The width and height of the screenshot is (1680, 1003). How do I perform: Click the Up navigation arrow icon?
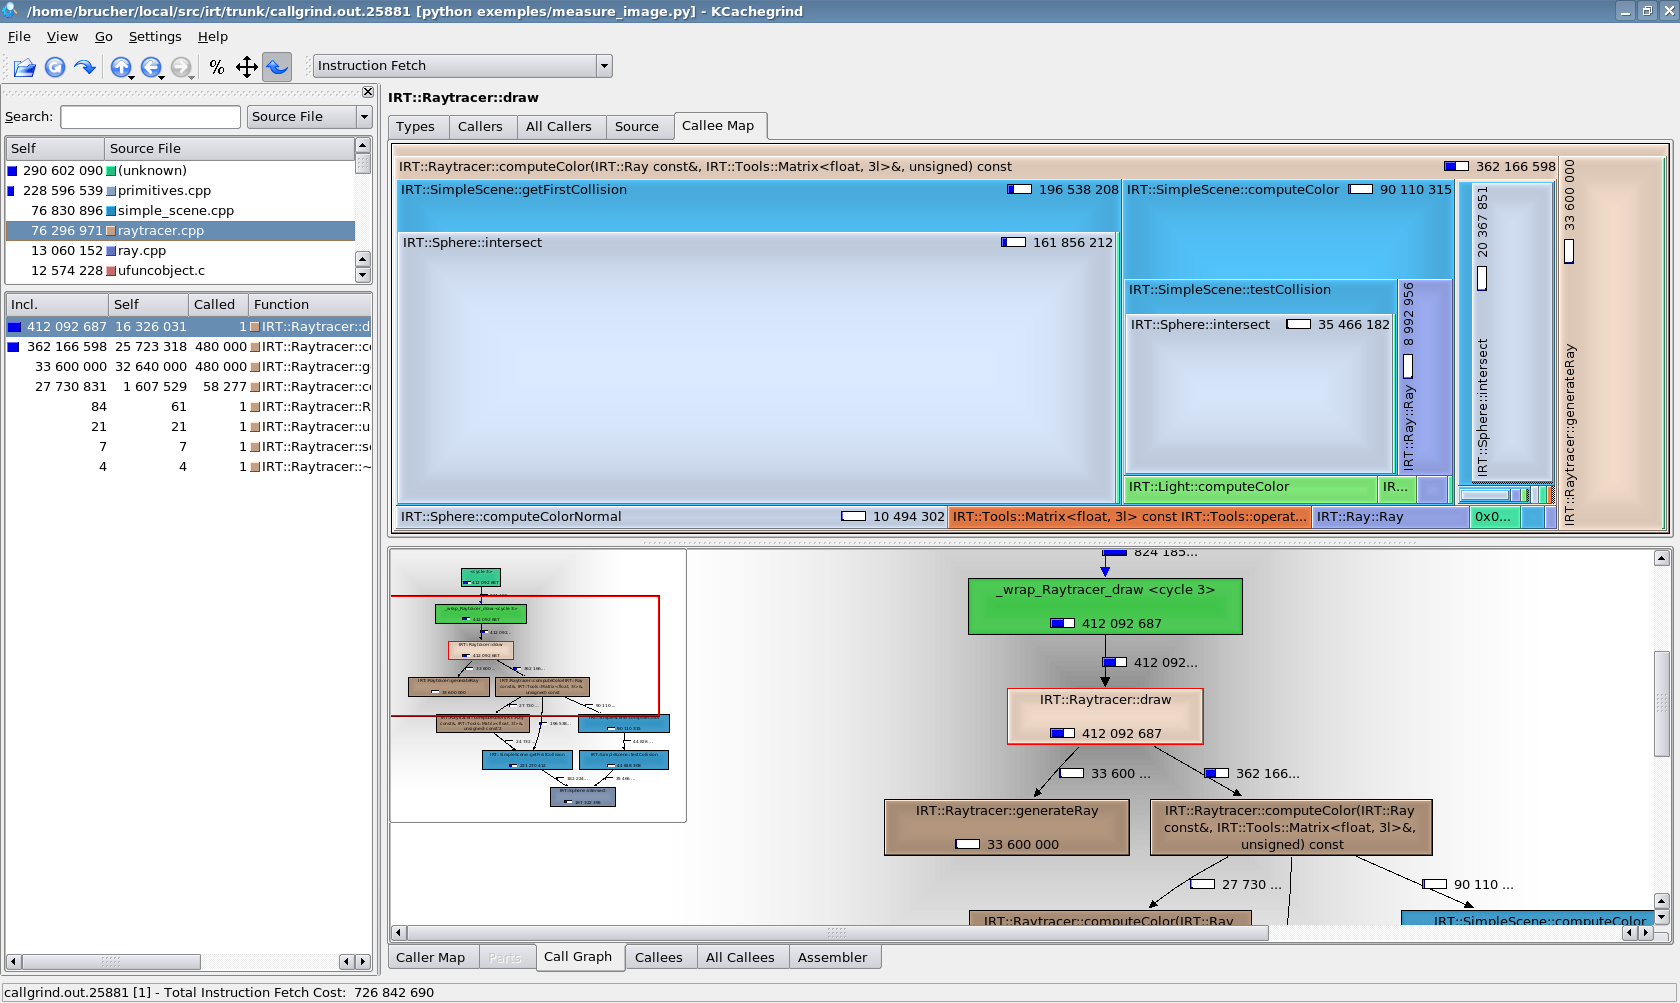point(120,67)
